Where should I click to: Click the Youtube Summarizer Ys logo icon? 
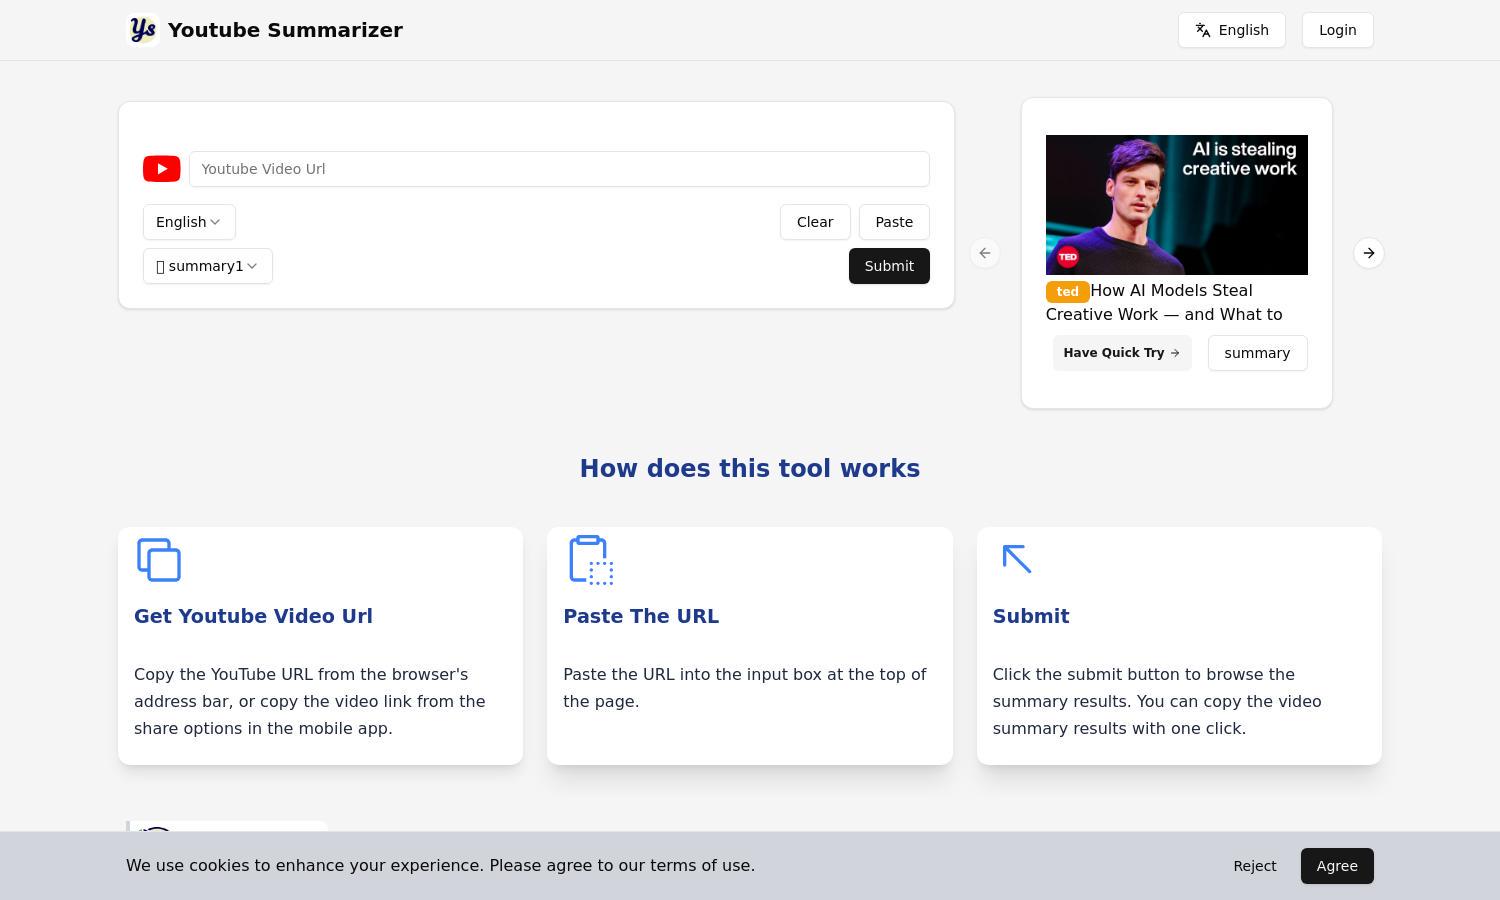143,30
